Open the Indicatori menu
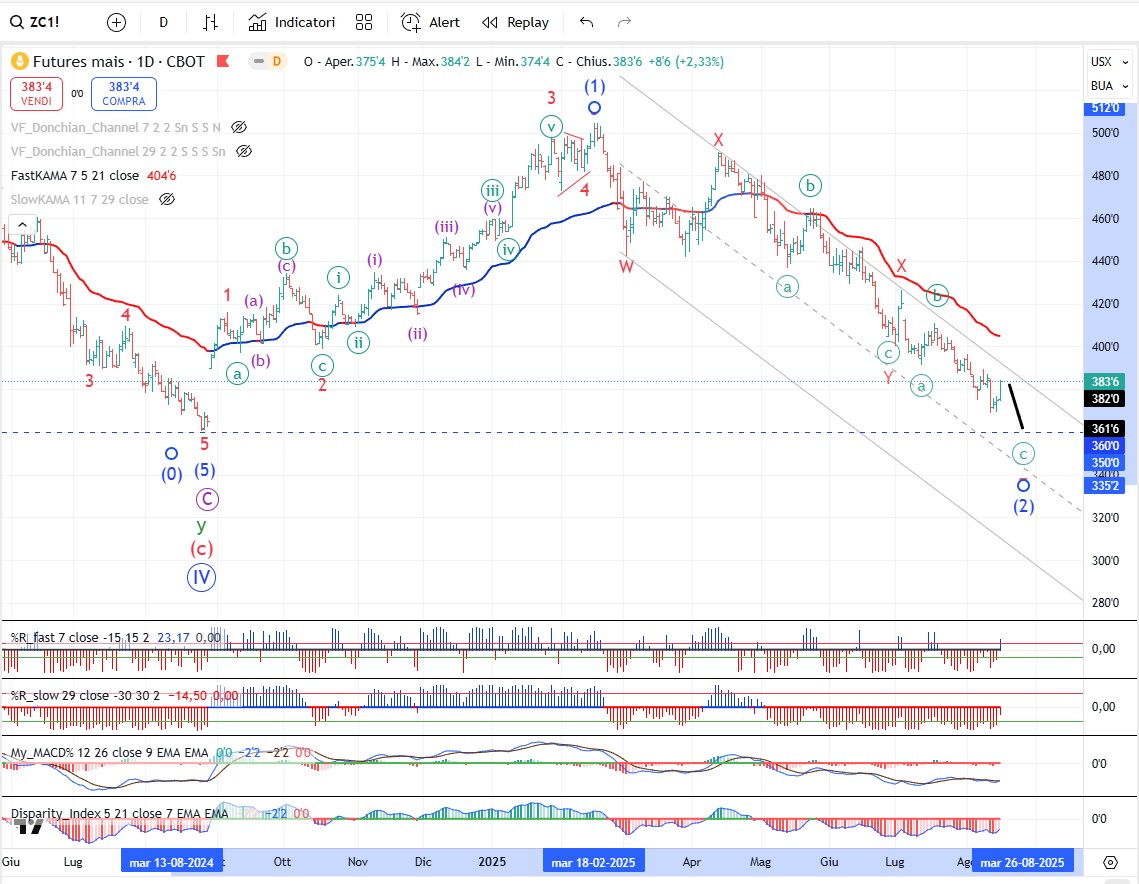This screenshot has height=884, width=1139. coord(292,22)
